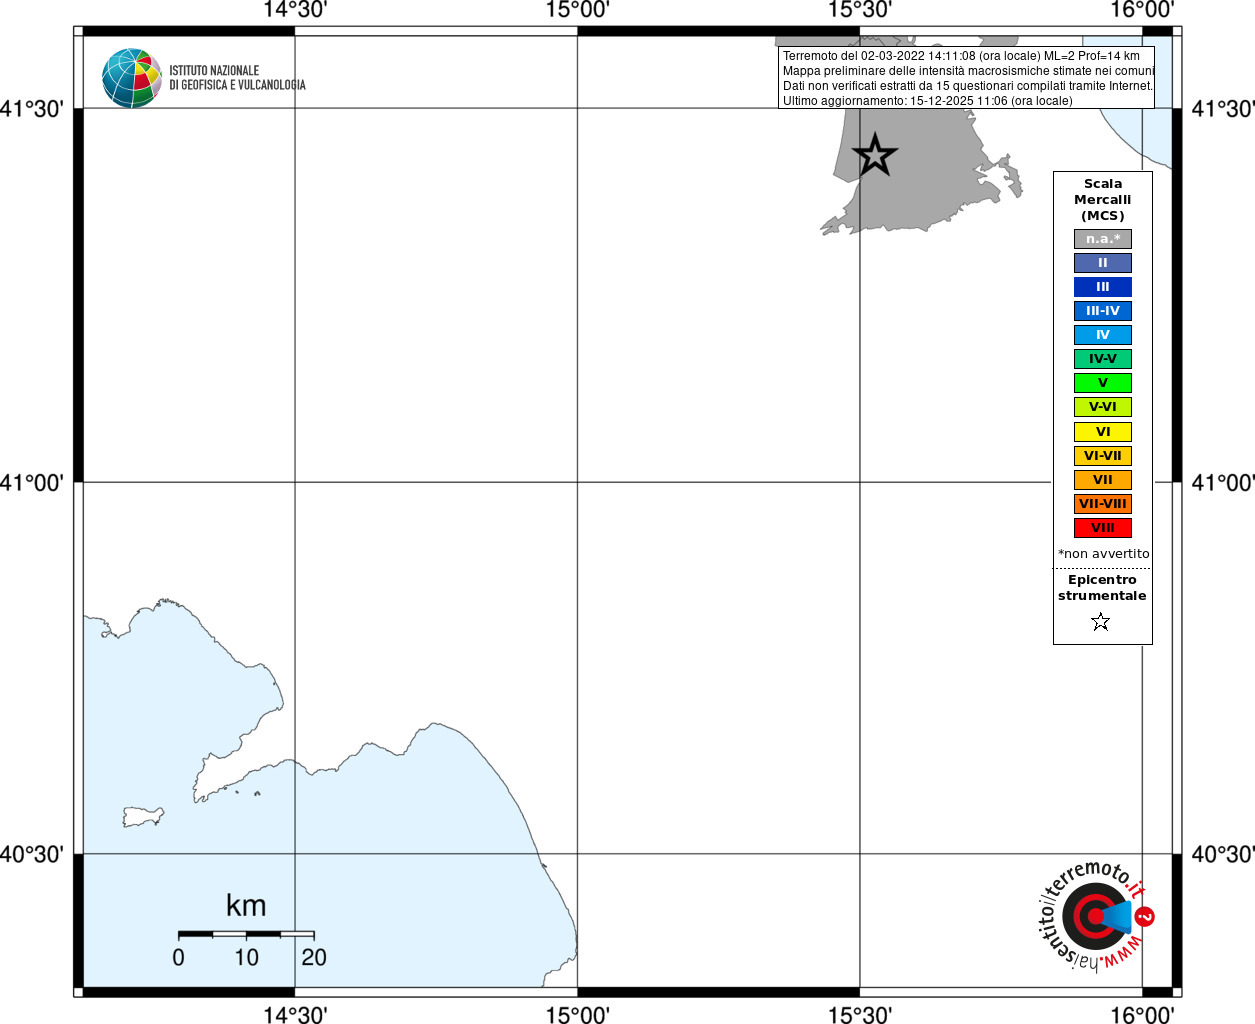Click the red question mark badge

[1145, 916]
